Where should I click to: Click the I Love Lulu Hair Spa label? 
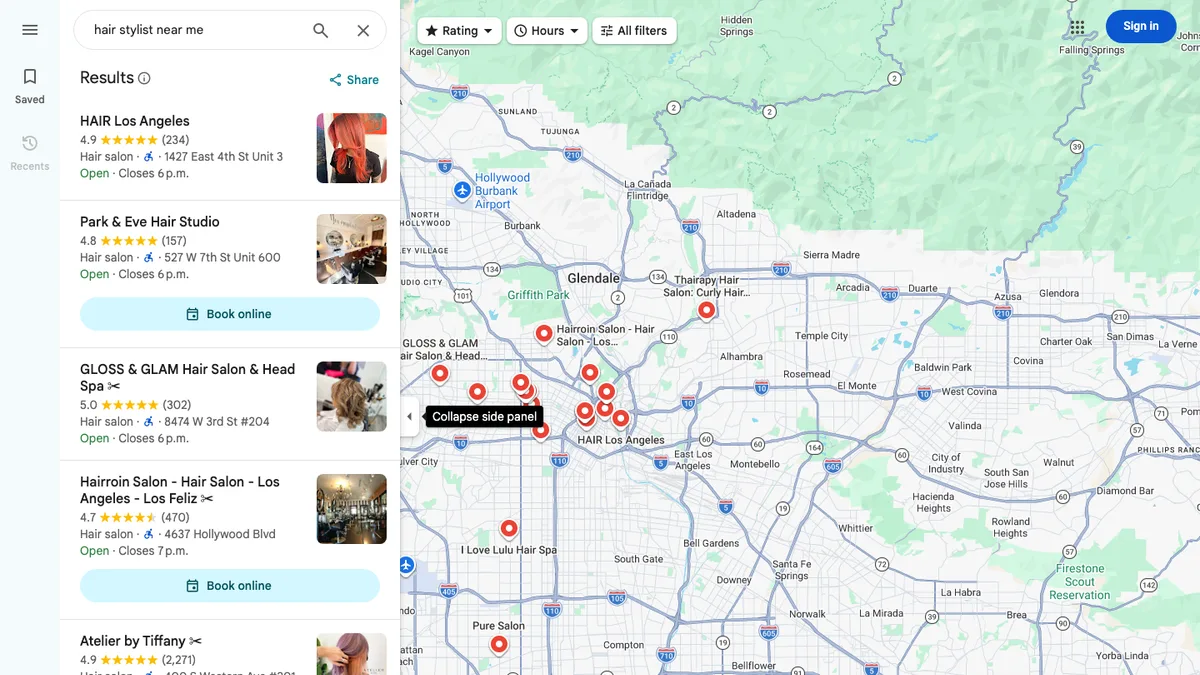coord(509,550)
